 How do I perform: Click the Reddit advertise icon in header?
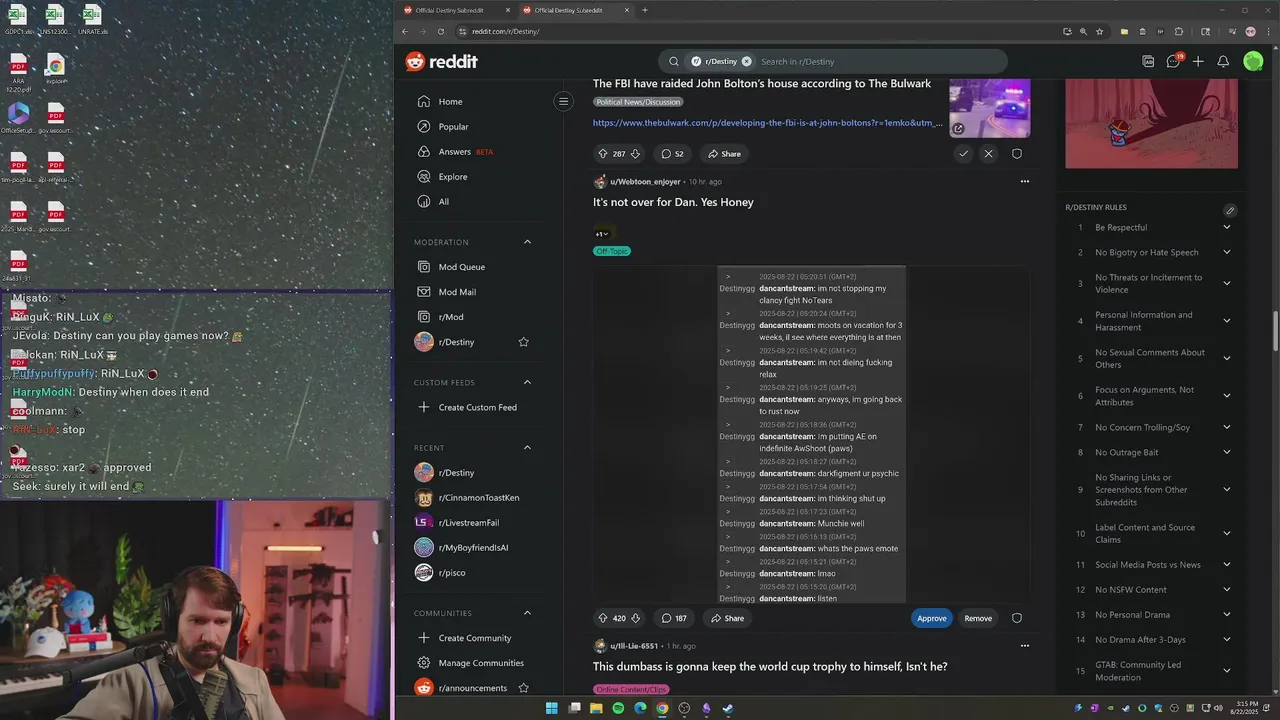tap(1148, 61)
